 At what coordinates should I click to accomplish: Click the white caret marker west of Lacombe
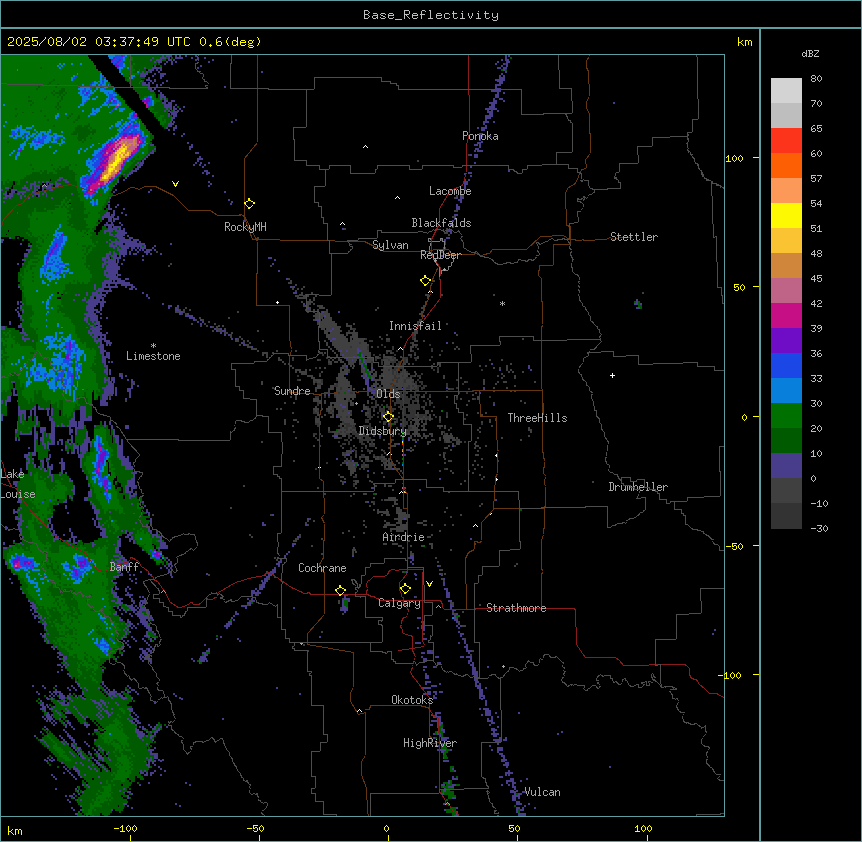(397, 197)
